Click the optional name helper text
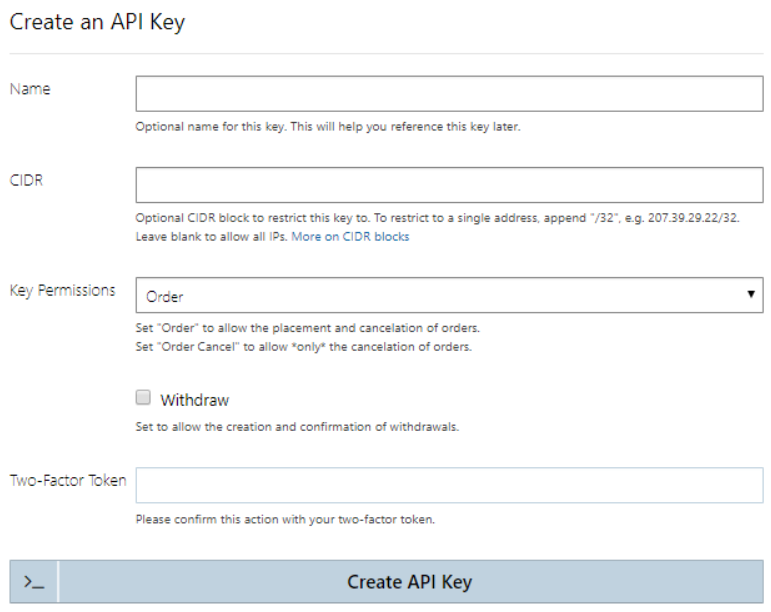The image size is (771, 612). click(x=328, y=127)
